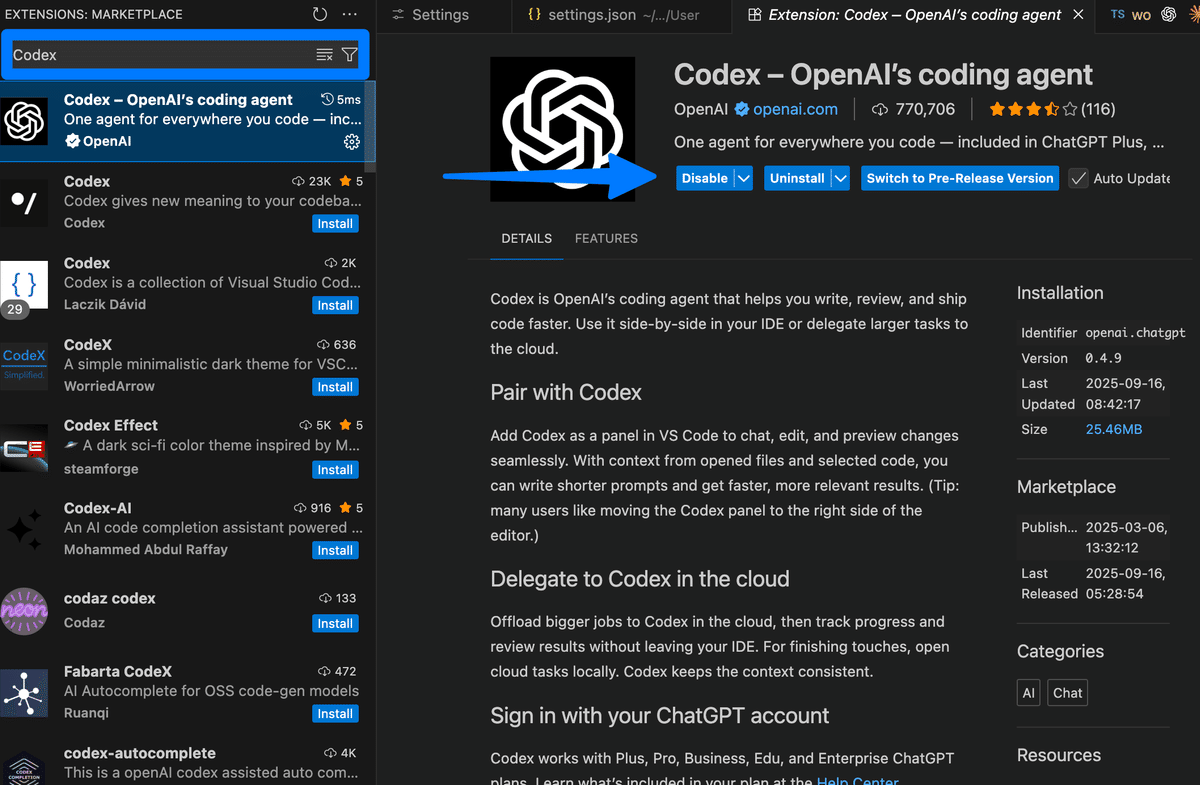Open the openai.com publisher link
The height and width of the screenshot is (785, 1200).
click(795, 109)
